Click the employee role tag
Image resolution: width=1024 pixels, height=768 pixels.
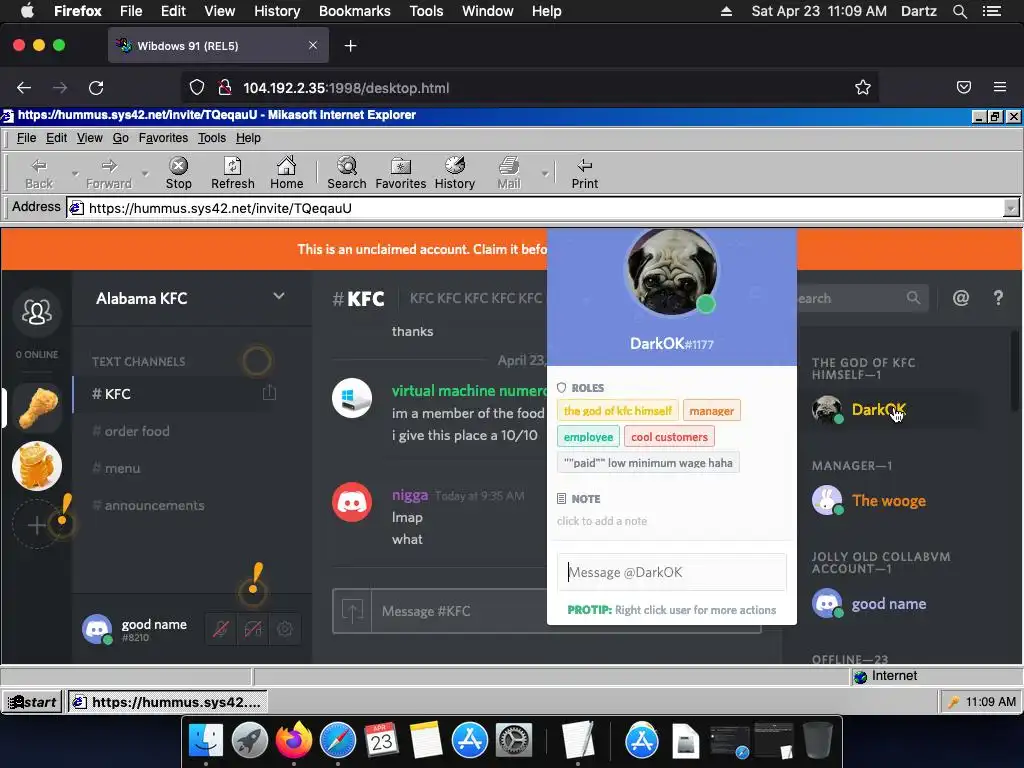[x=588, y=437]
